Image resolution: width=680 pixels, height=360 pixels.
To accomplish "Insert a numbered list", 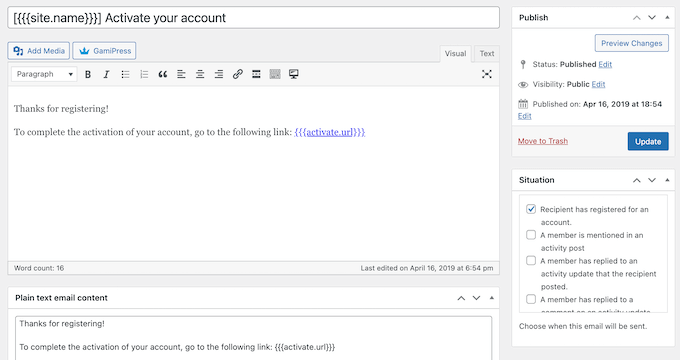I will 144,74.
